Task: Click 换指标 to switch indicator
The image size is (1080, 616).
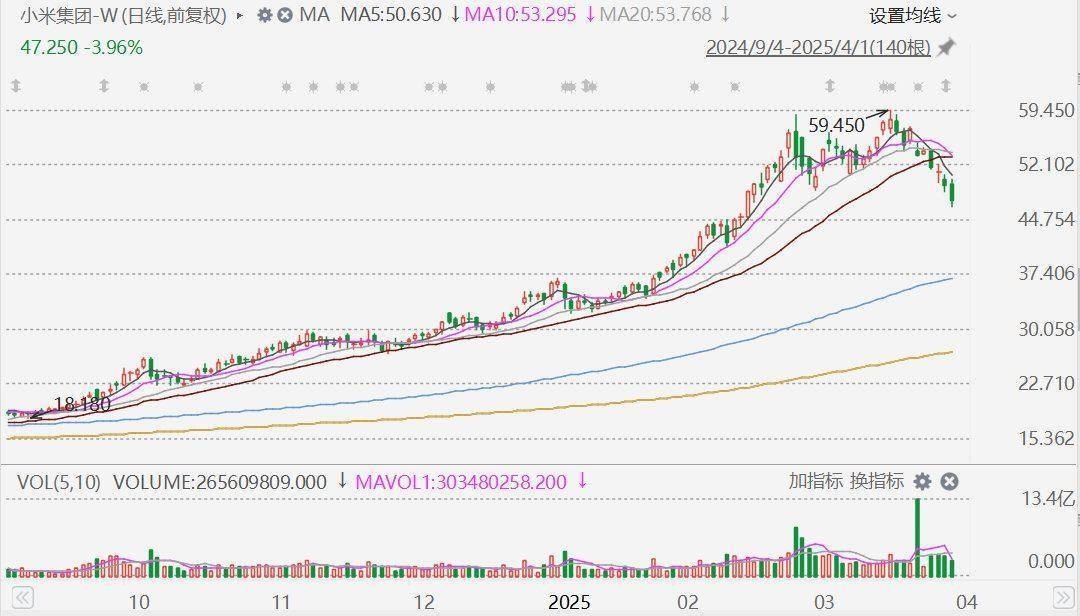Action: (876, 482)
